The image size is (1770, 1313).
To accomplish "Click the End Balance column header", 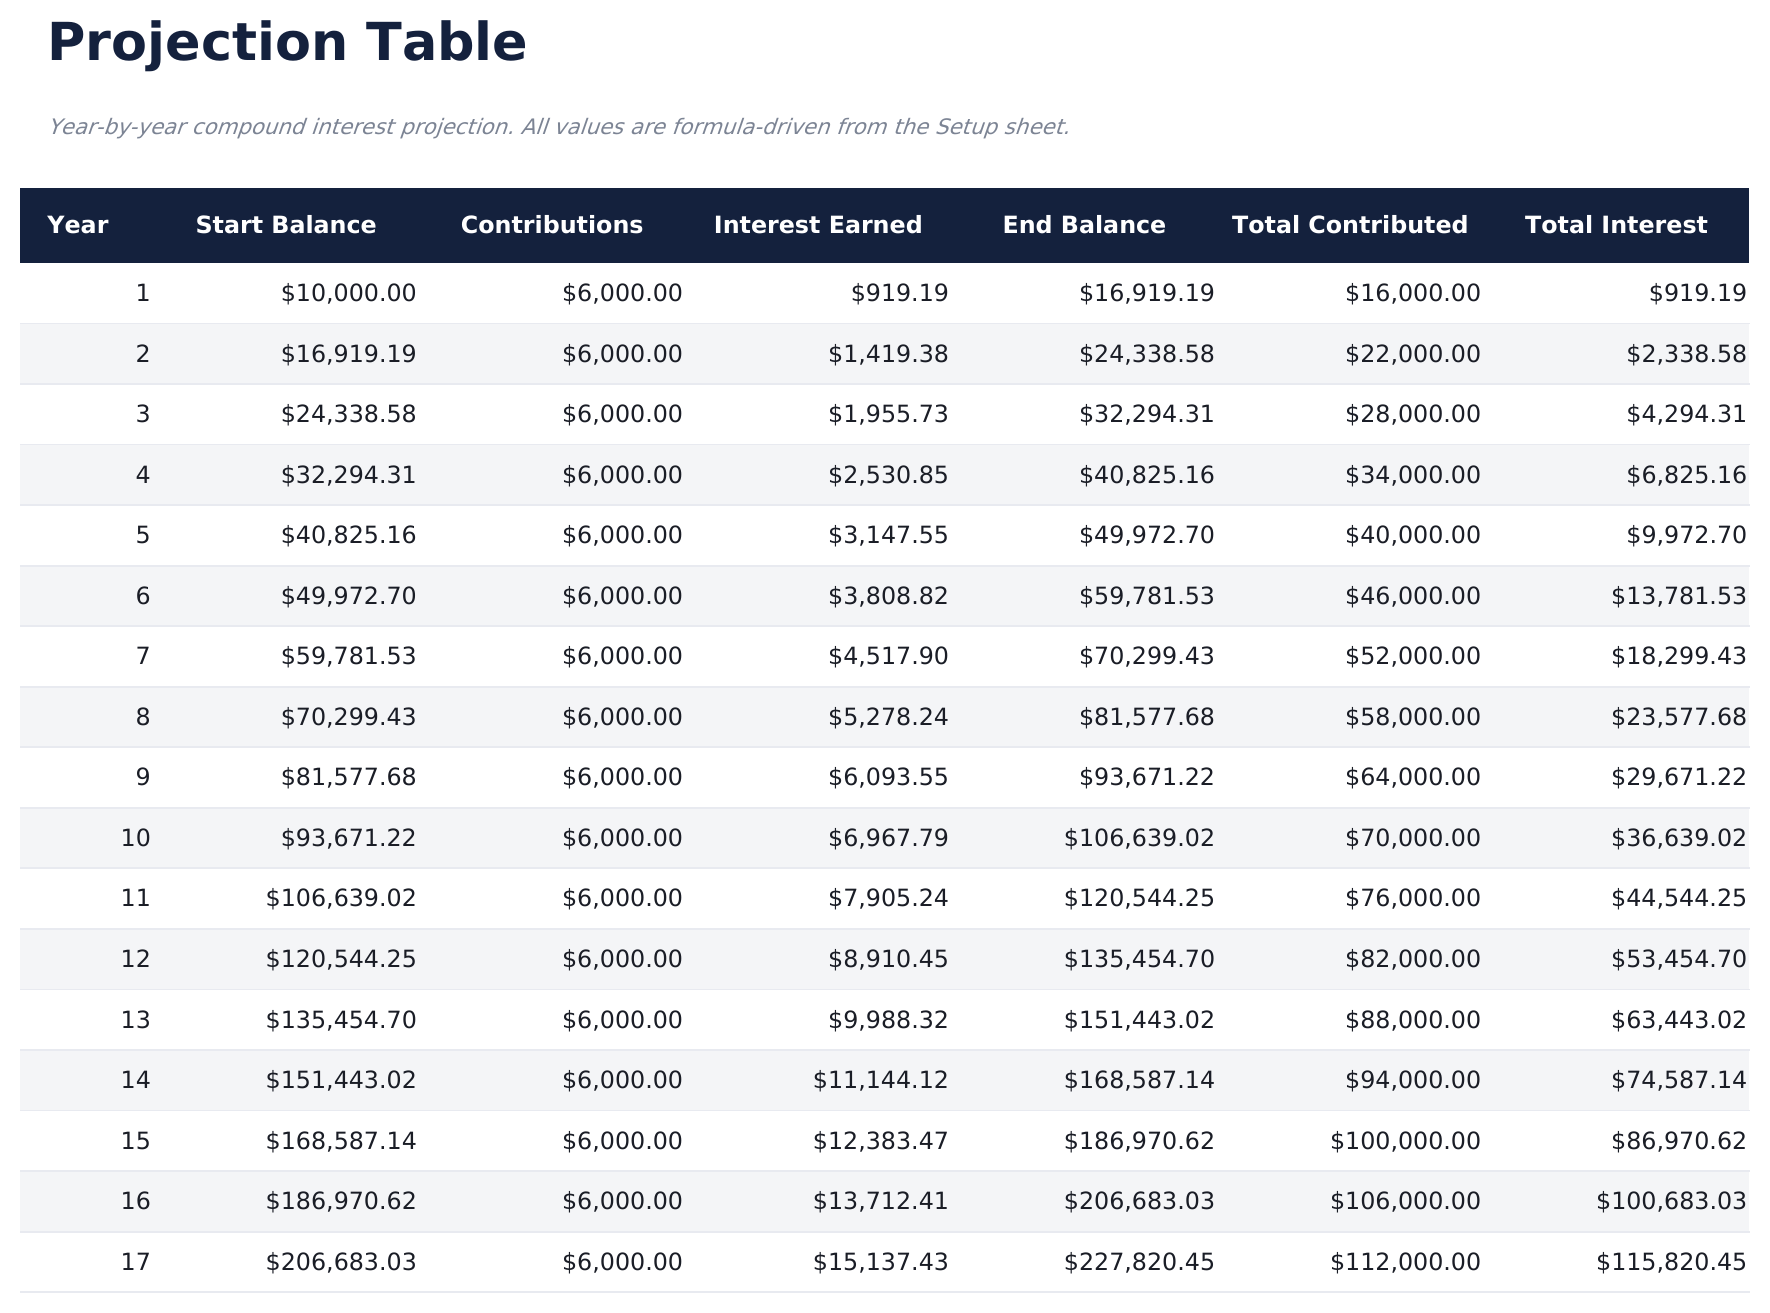I will coord(1084,225).
